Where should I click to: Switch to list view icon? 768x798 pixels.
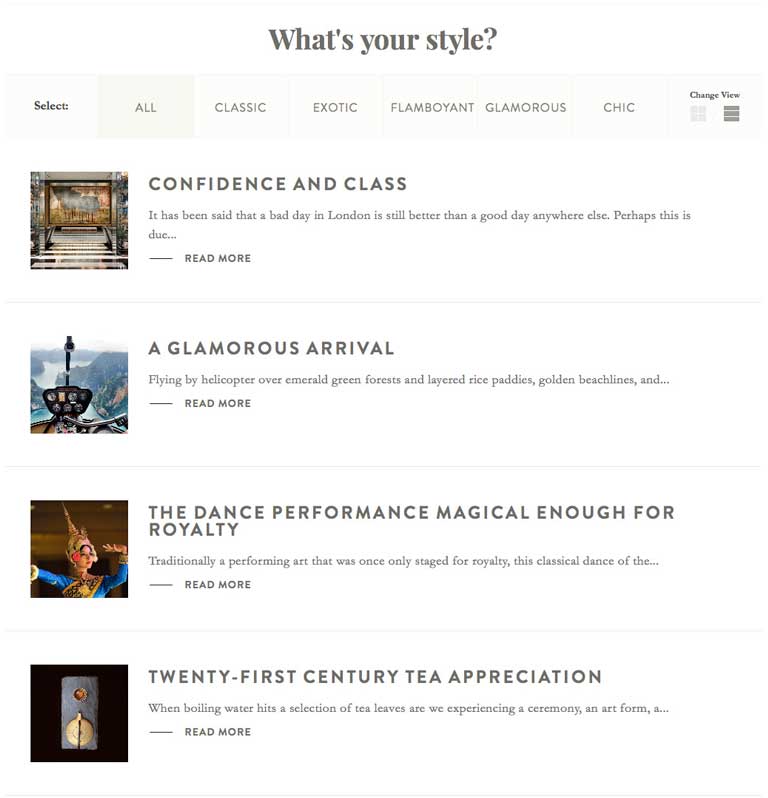731,114
